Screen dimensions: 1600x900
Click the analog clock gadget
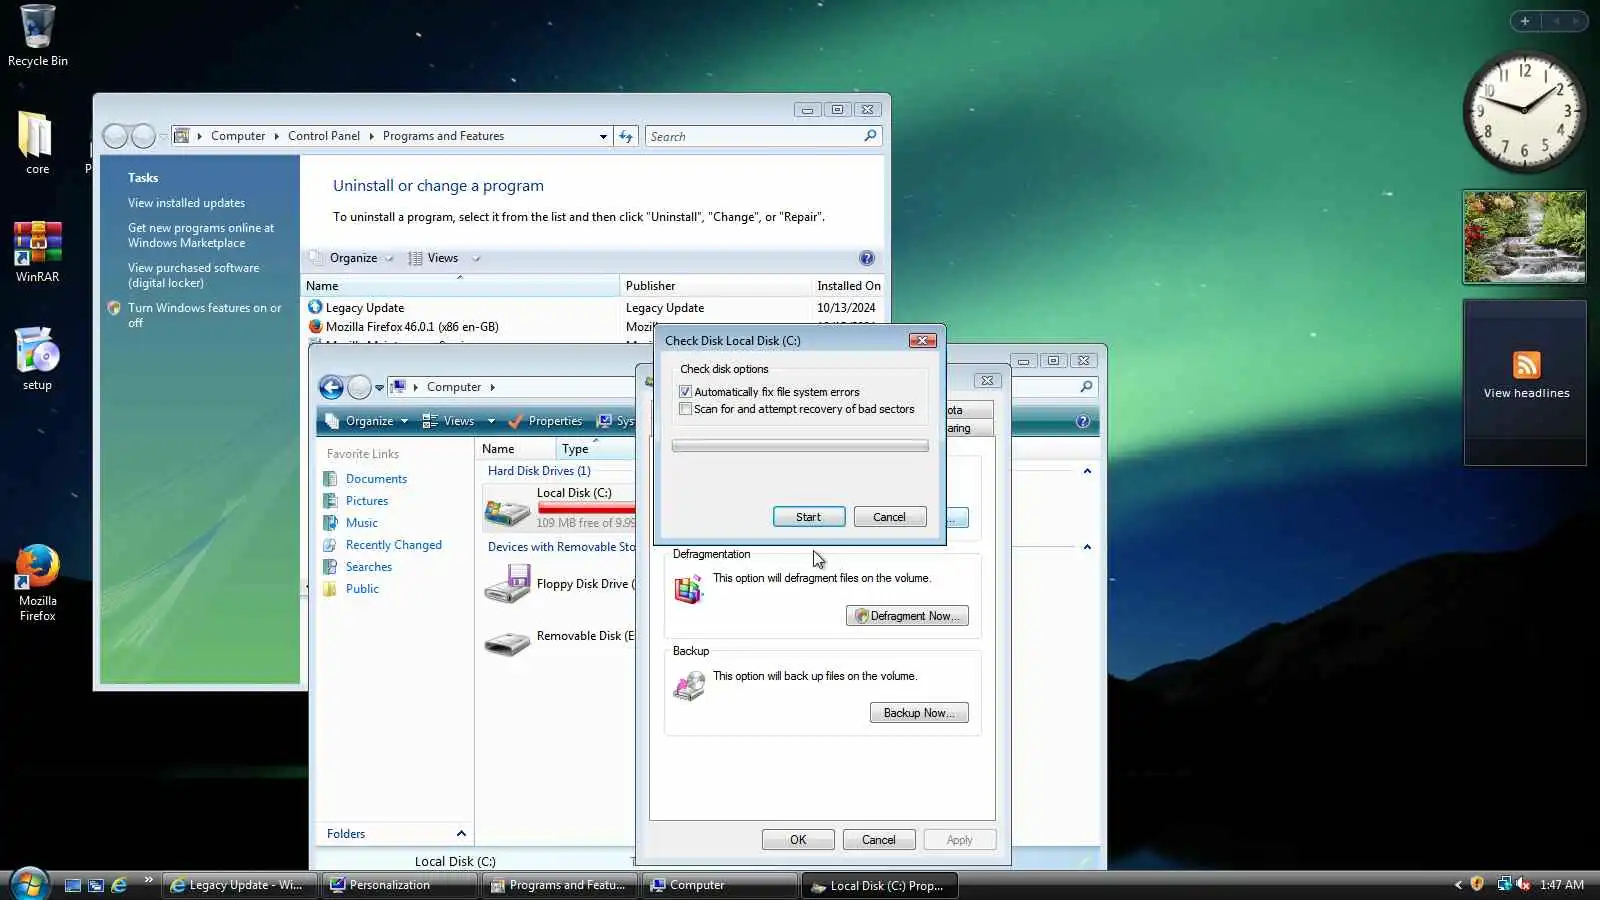pyautogui.click(x=1524, y=110)
